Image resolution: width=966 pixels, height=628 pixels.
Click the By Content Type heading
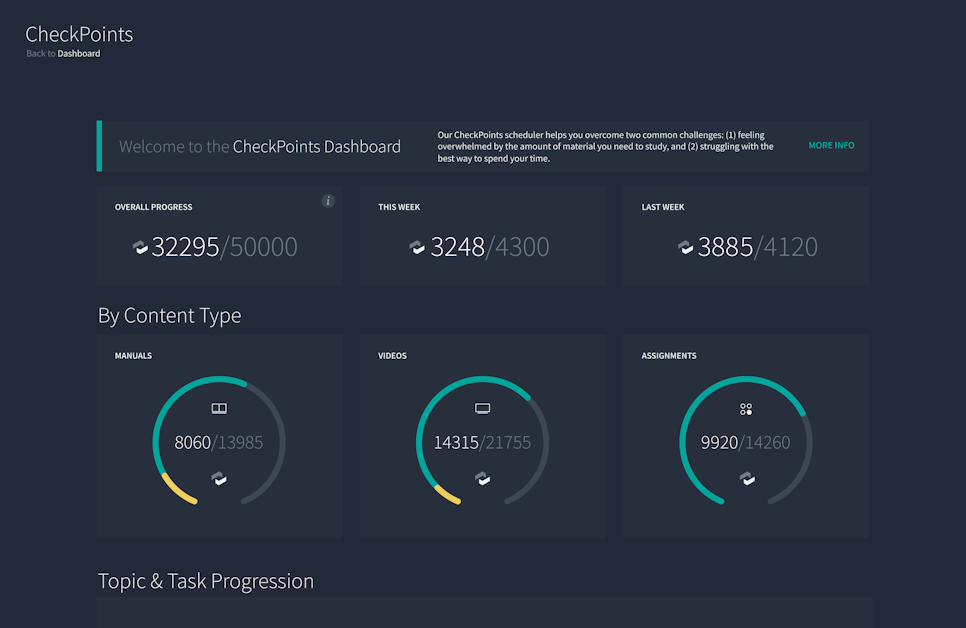tap(169, 315)
